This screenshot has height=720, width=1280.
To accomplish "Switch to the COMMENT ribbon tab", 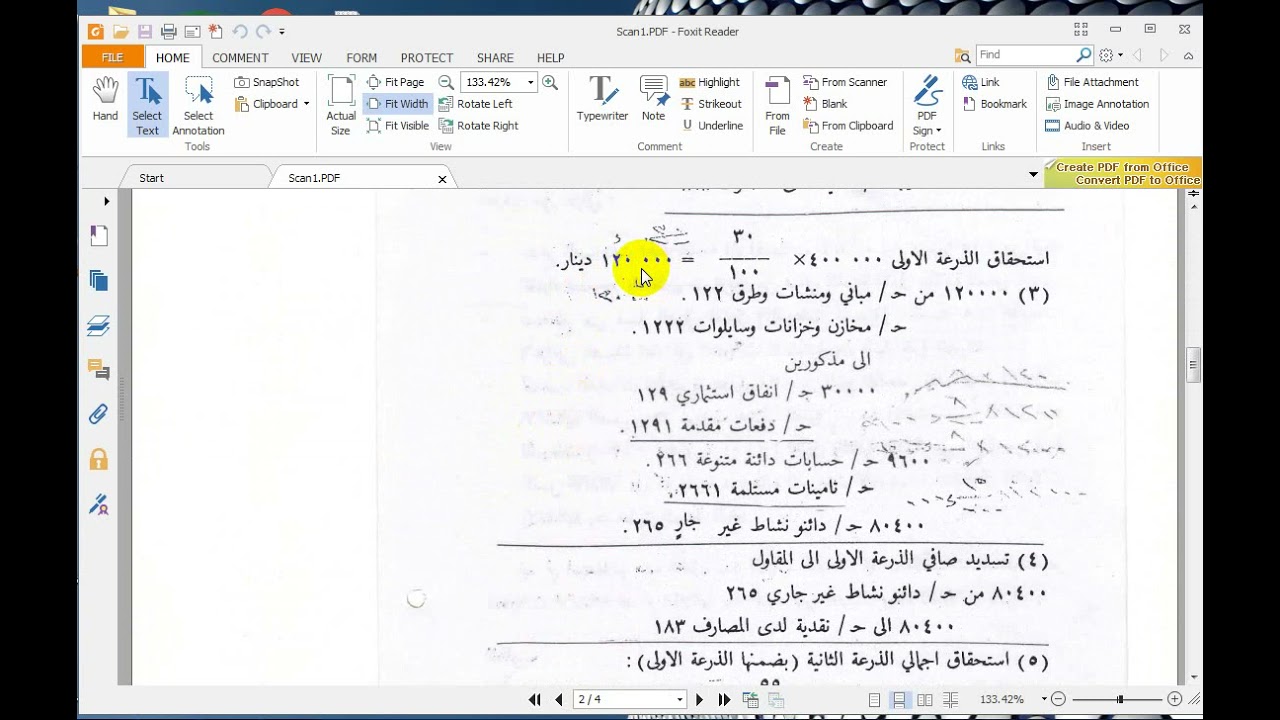I will (240, 58).
